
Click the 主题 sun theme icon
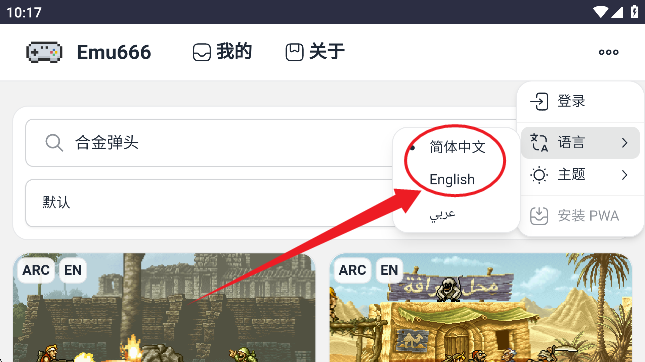point(539,175)
